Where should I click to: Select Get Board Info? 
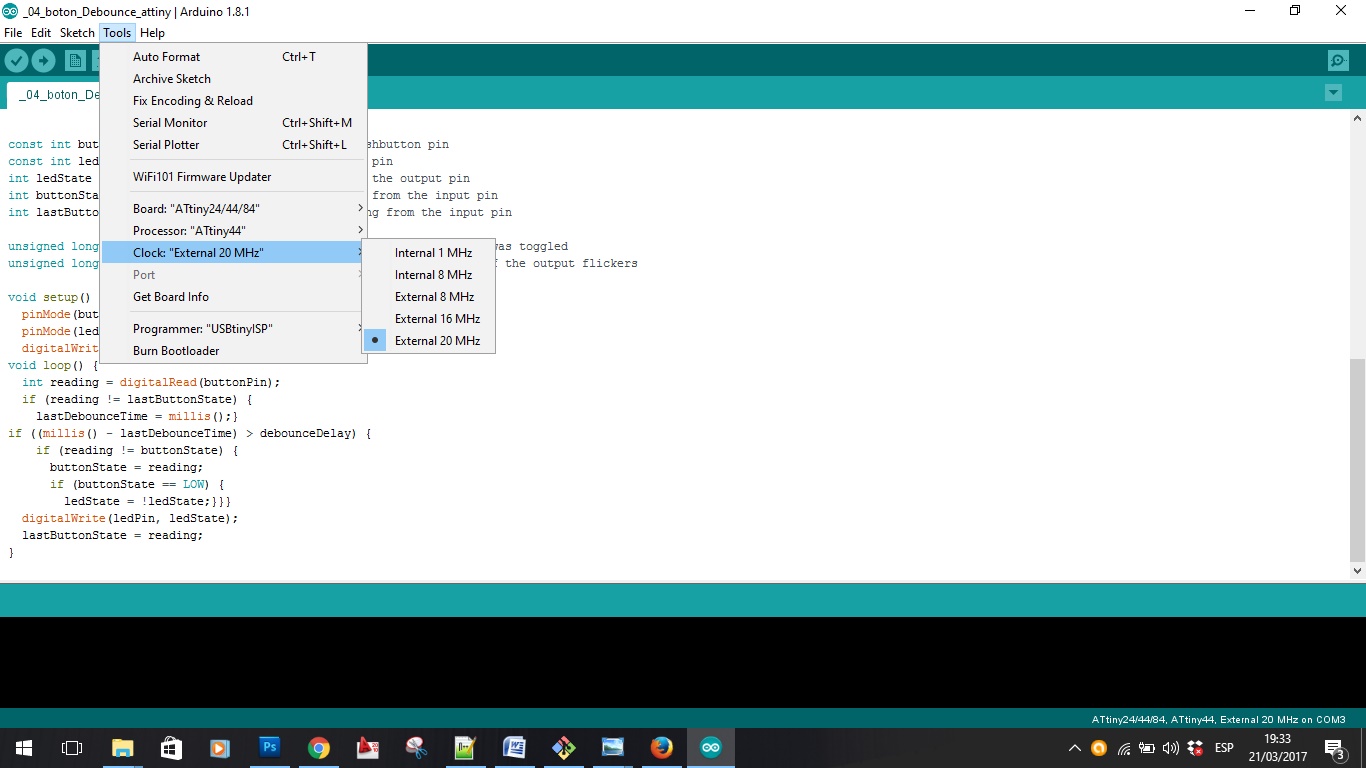click(x=234, y=297)
